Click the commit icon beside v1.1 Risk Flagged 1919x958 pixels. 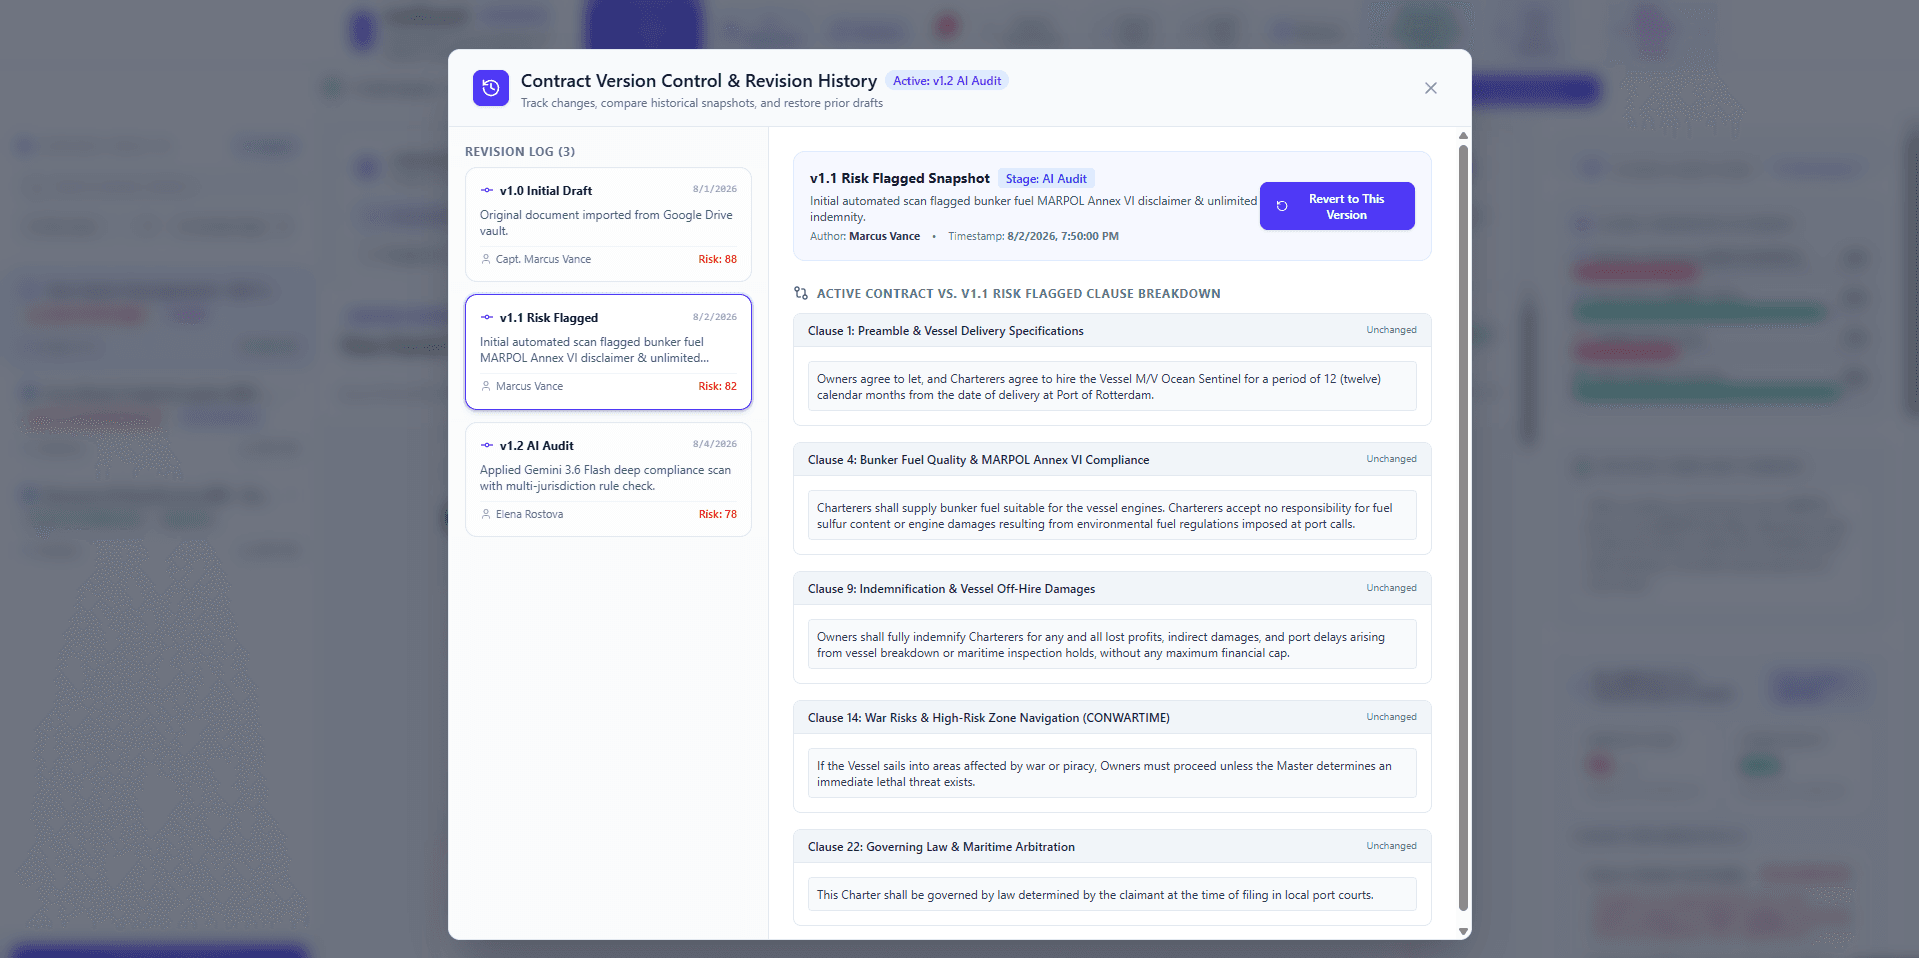[487, 317]
